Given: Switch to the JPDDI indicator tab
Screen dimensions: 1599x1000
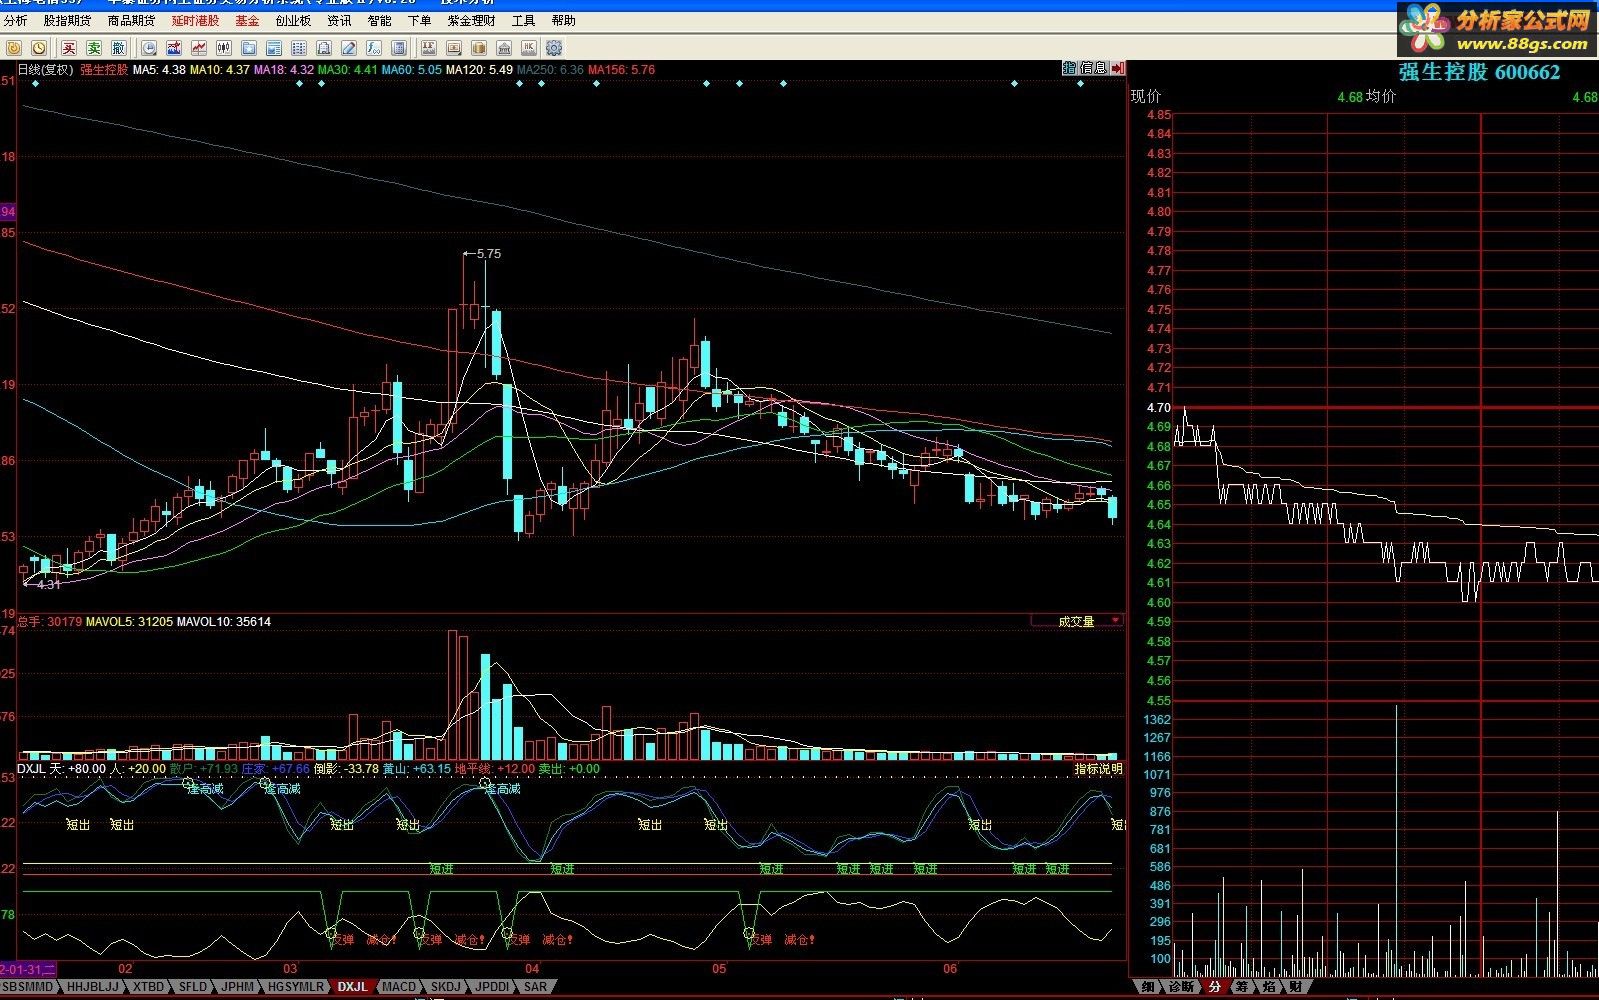Looking at the screenshot, I should point(493,987).
